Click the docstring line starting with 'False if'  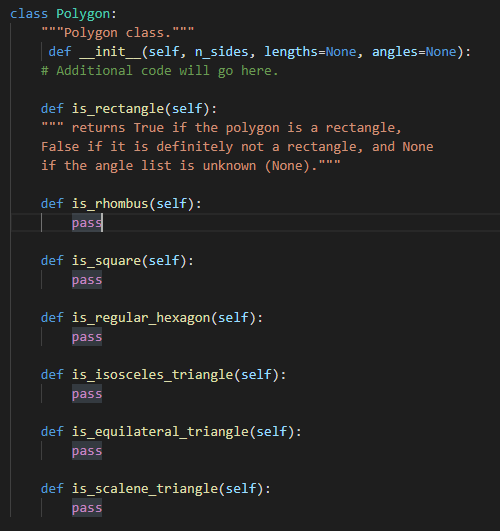click(237, 147)
